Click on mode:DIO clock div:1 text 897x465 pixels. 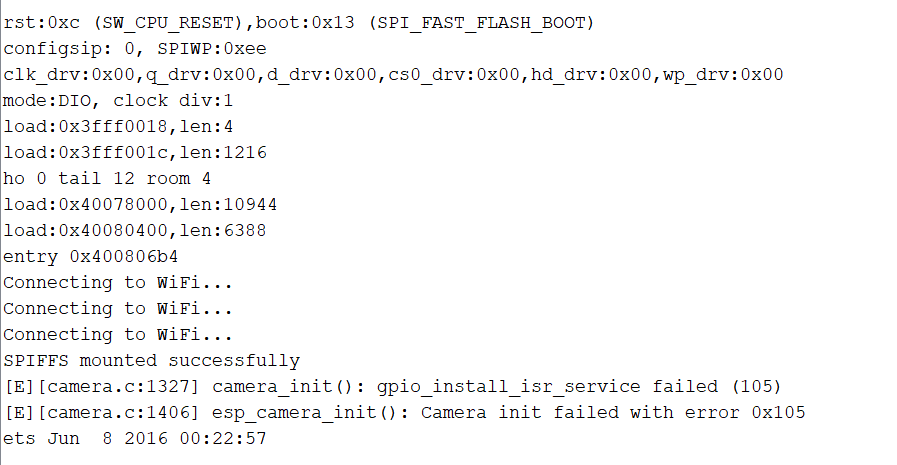118,101
